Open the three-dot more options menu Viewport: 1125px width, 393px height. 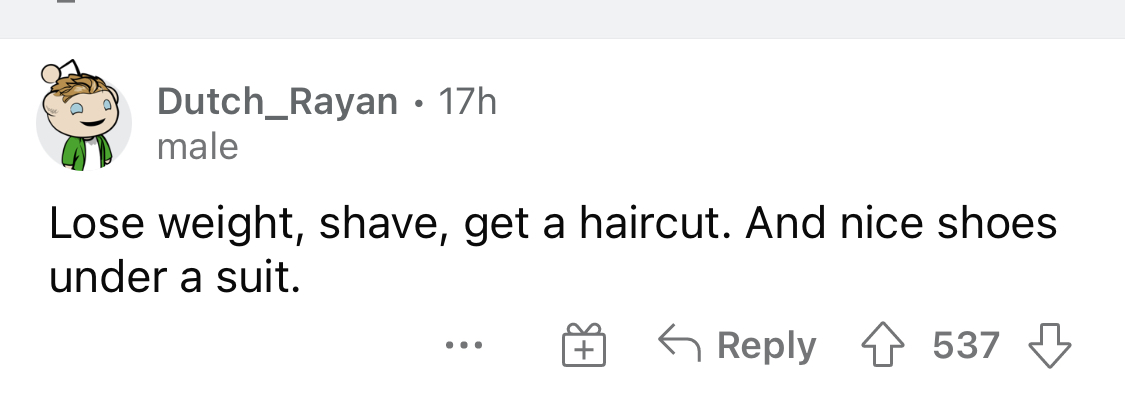click(x=463, y=346)
